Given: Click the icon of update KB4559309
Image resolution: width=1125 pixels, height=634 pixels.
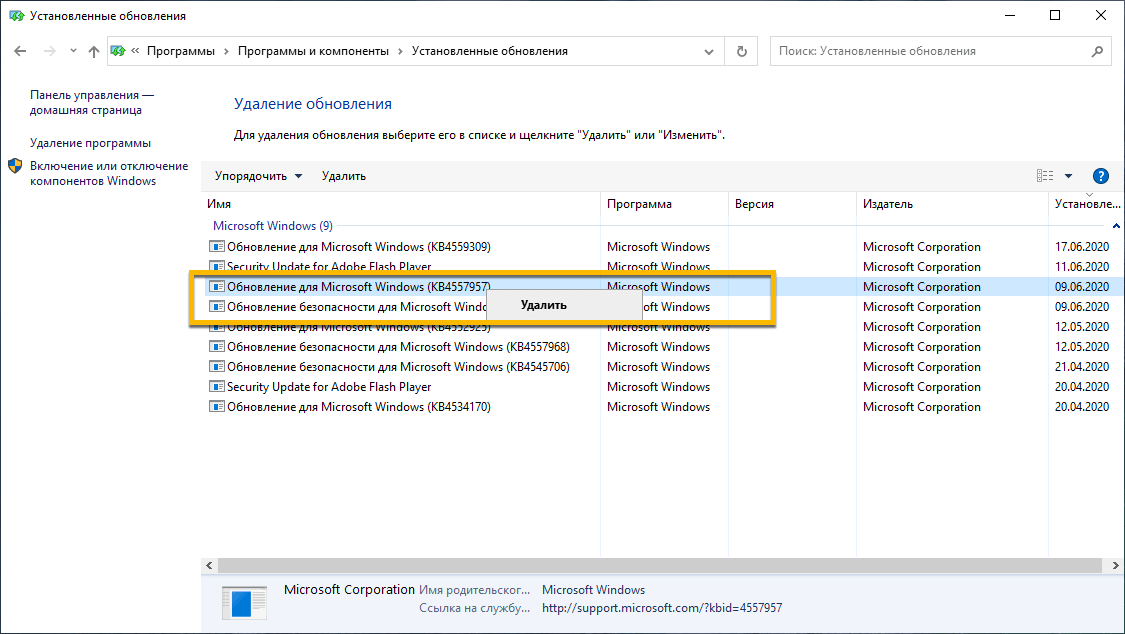Looking at the screenshot, I should (x=216, y=246).
